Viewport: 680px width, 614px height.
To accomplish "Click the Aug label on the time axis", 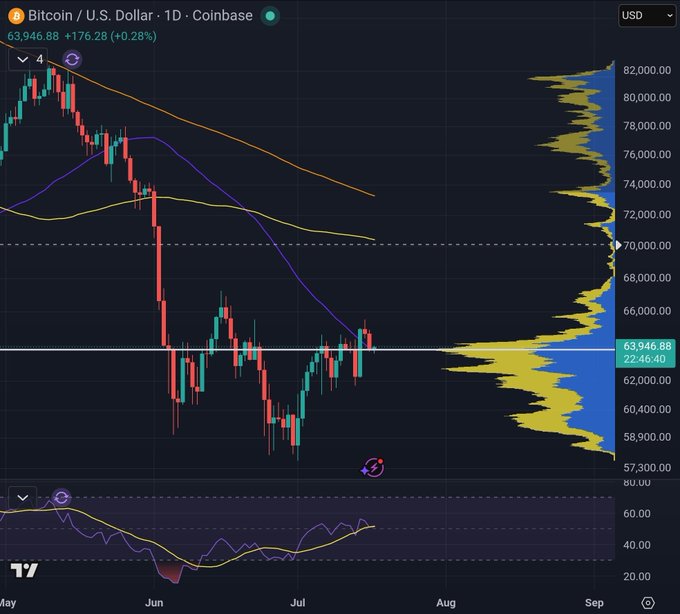I will (446, 603).
